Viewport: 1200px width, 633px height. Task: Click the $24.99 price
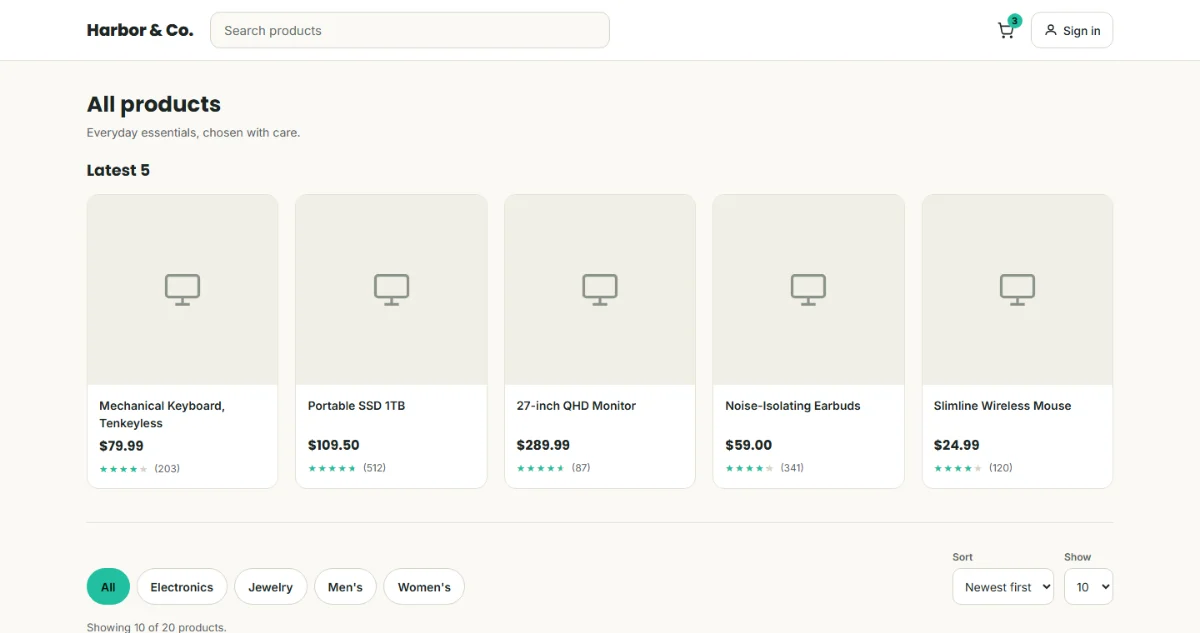[957, 445]
